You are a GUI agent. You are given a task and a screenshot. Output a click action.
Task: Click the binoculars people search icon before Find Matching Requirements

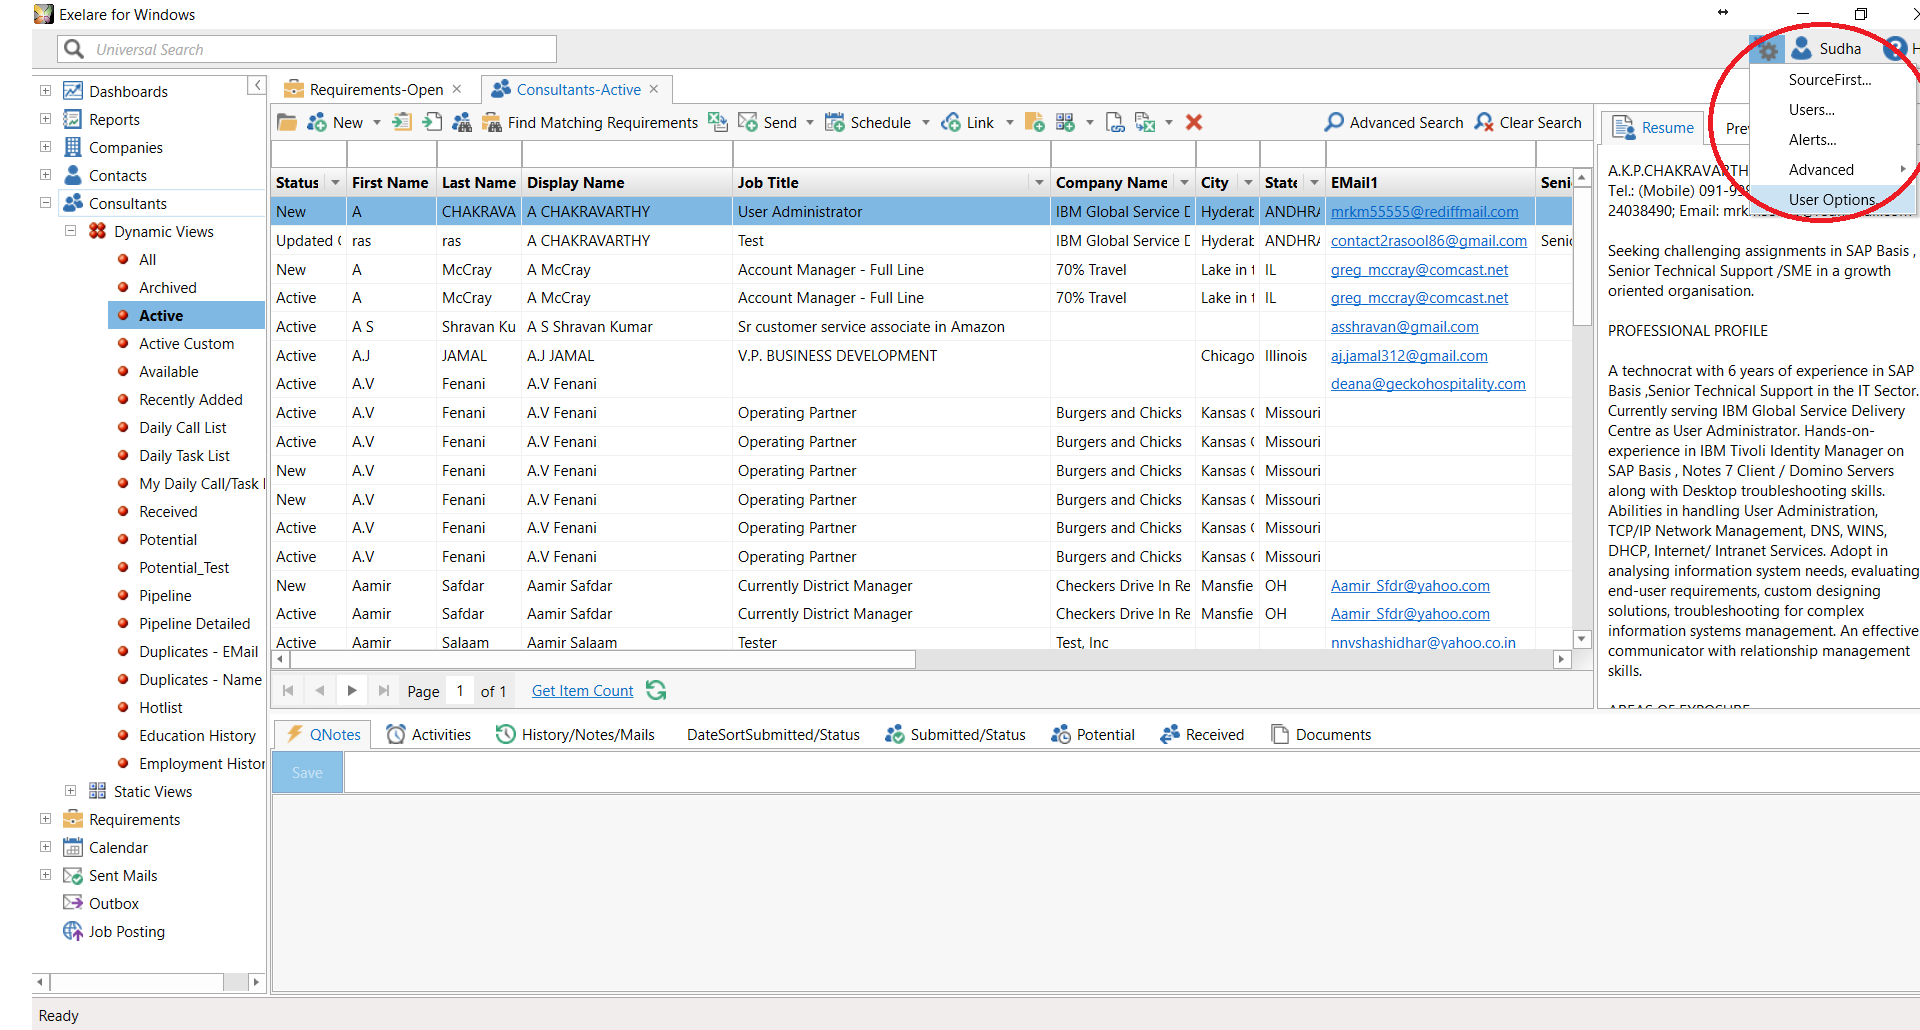462,122
